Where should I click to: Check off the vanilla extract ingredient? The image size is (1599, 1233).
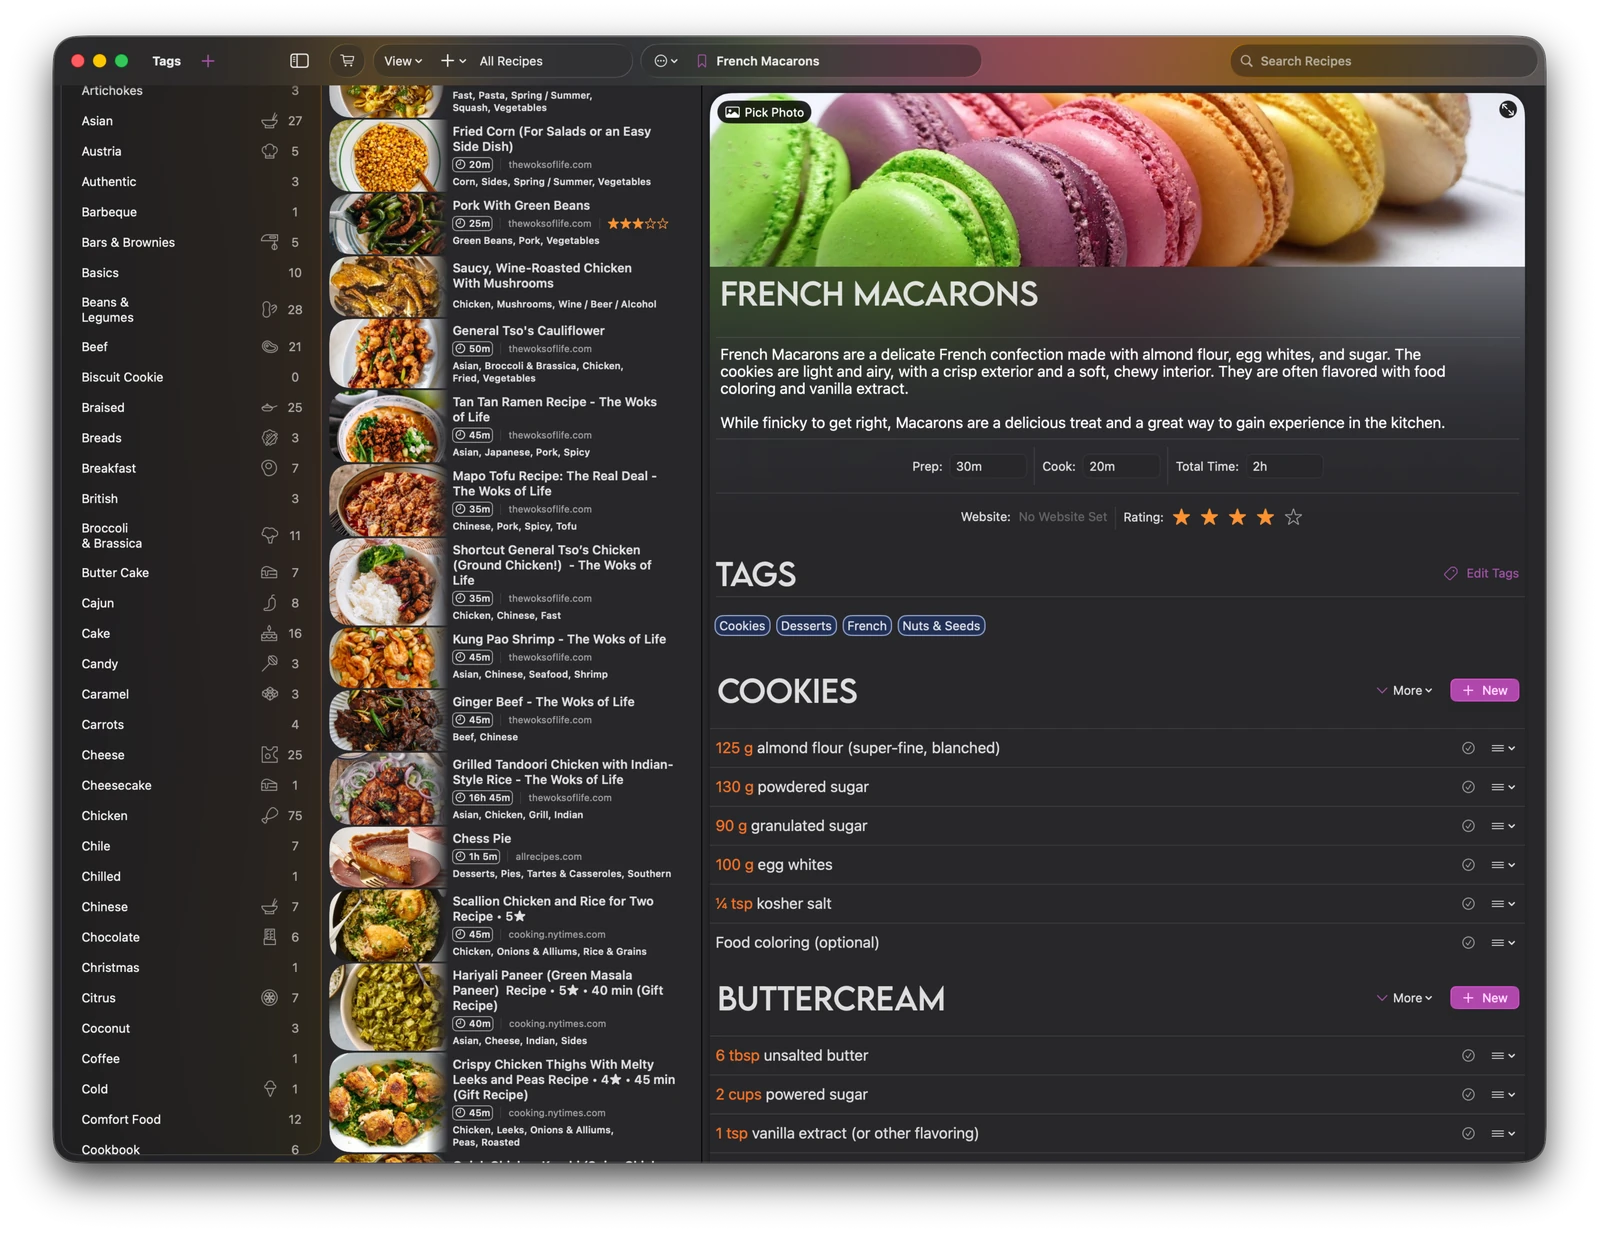[x=1468, y=1134]
